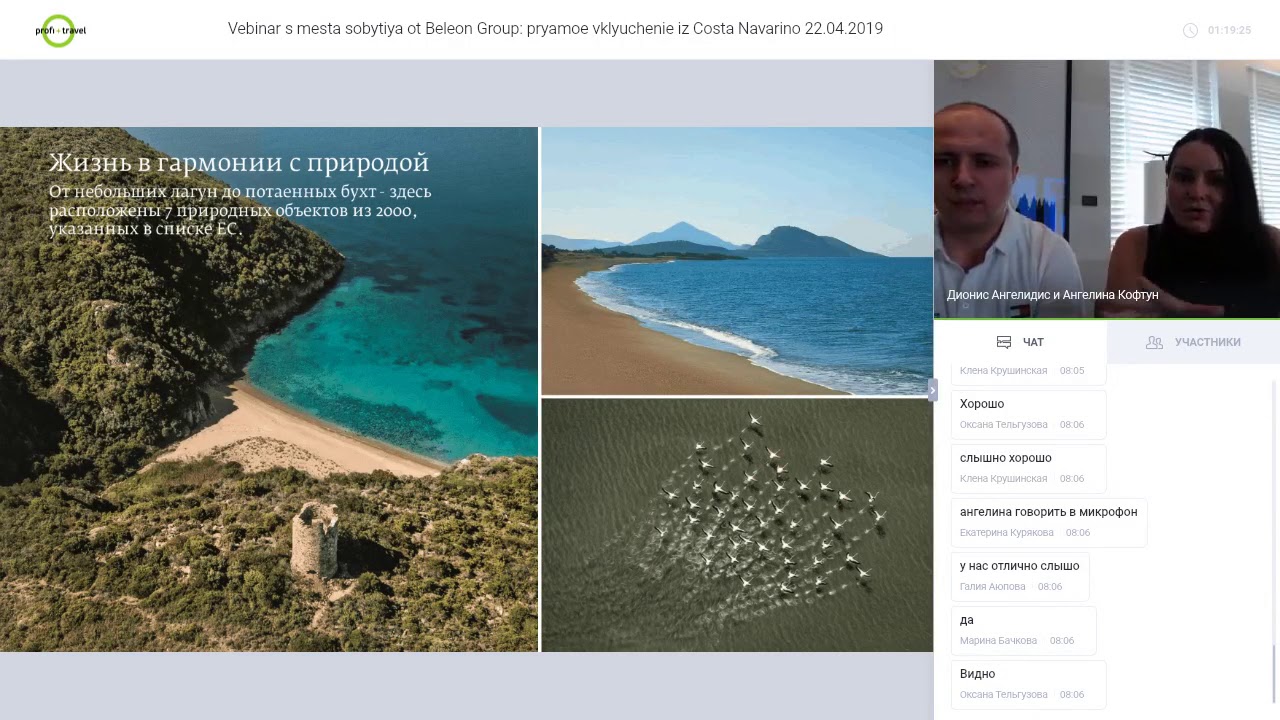Click the chat message 'слышно хорошо'

[1028, 467]
